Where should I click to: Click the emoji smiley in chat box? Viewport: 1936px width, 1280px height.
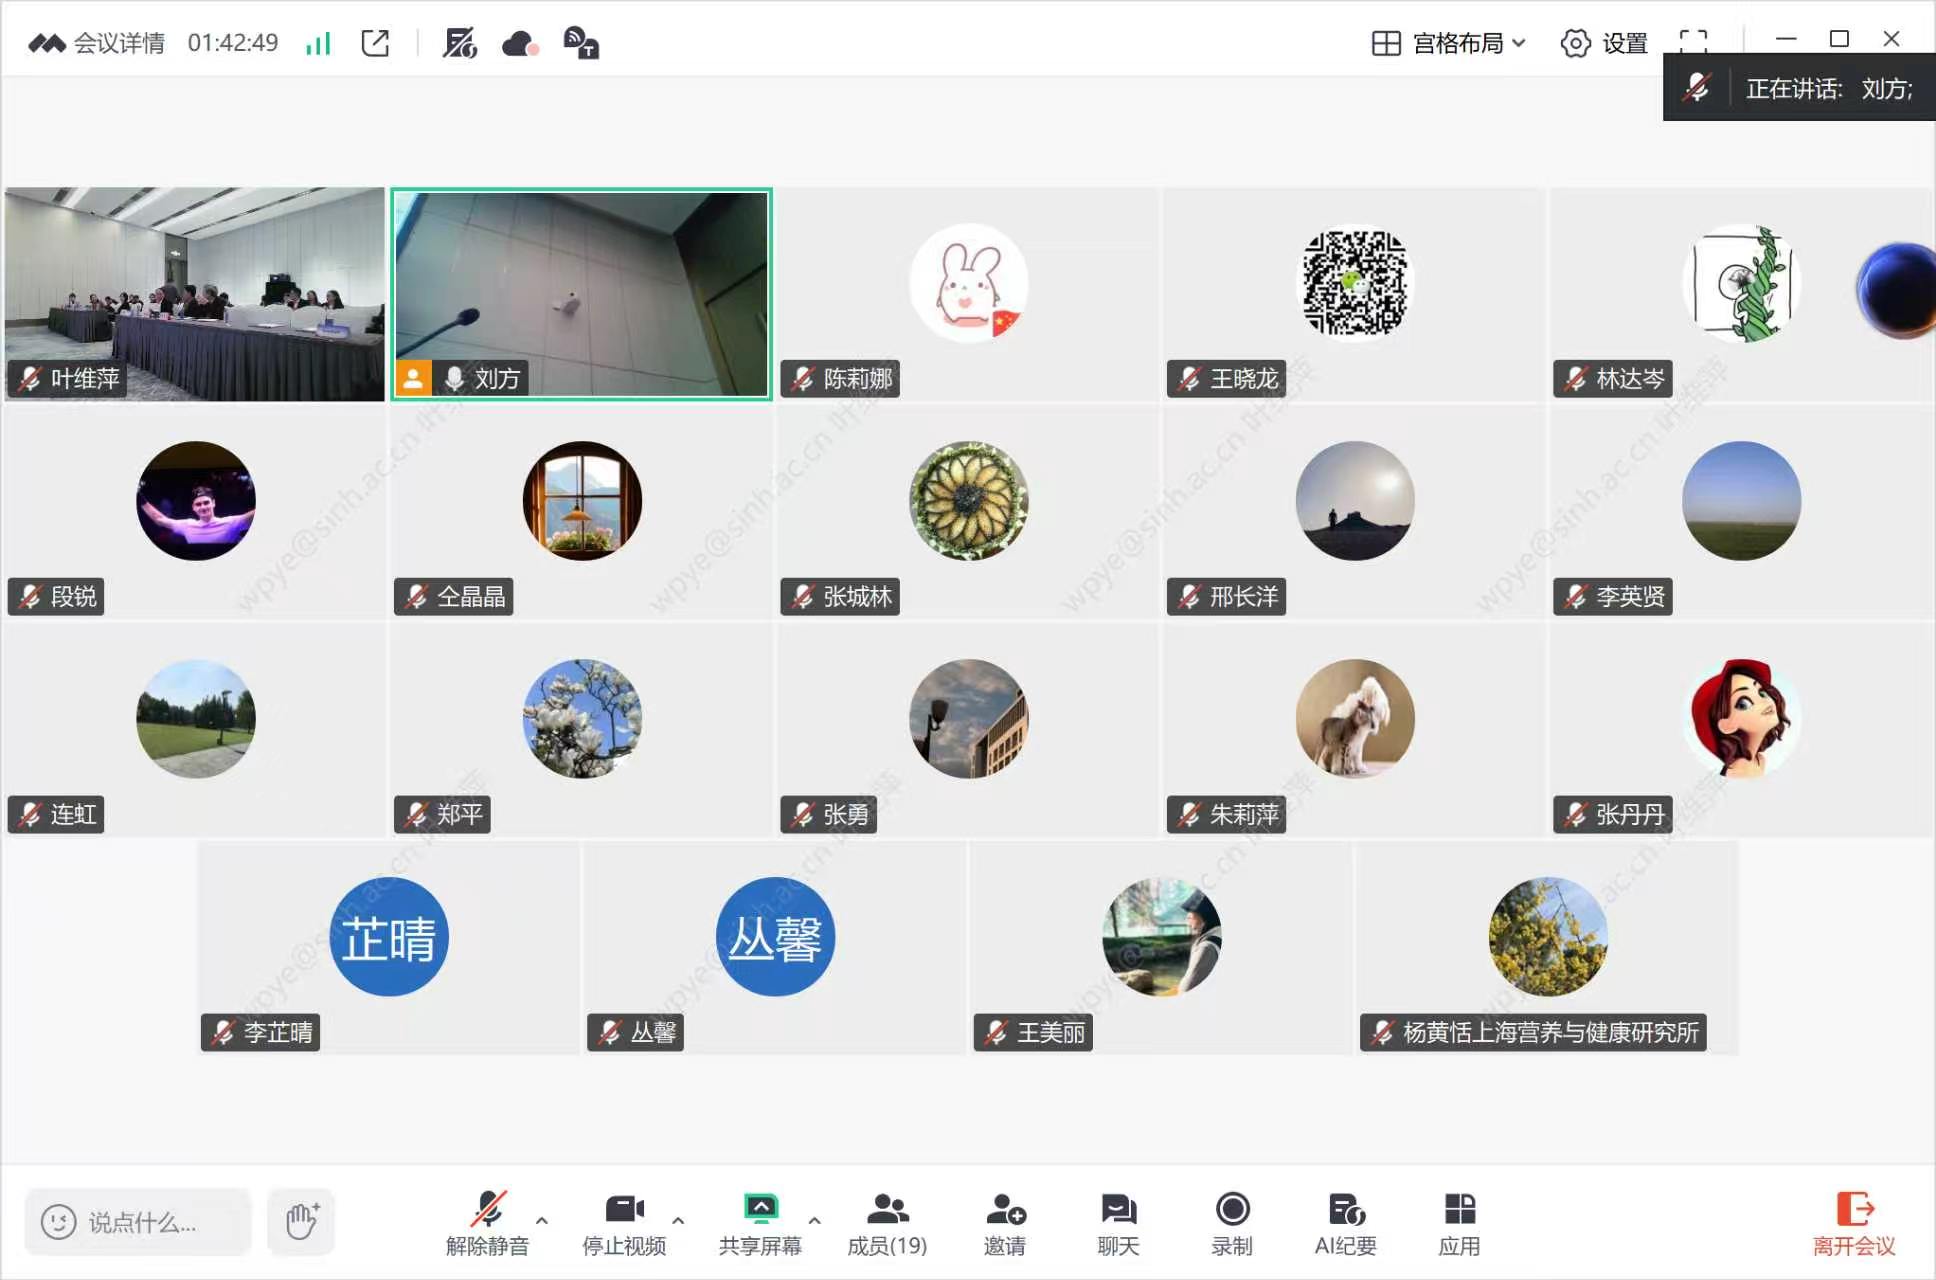[58, 1222]
